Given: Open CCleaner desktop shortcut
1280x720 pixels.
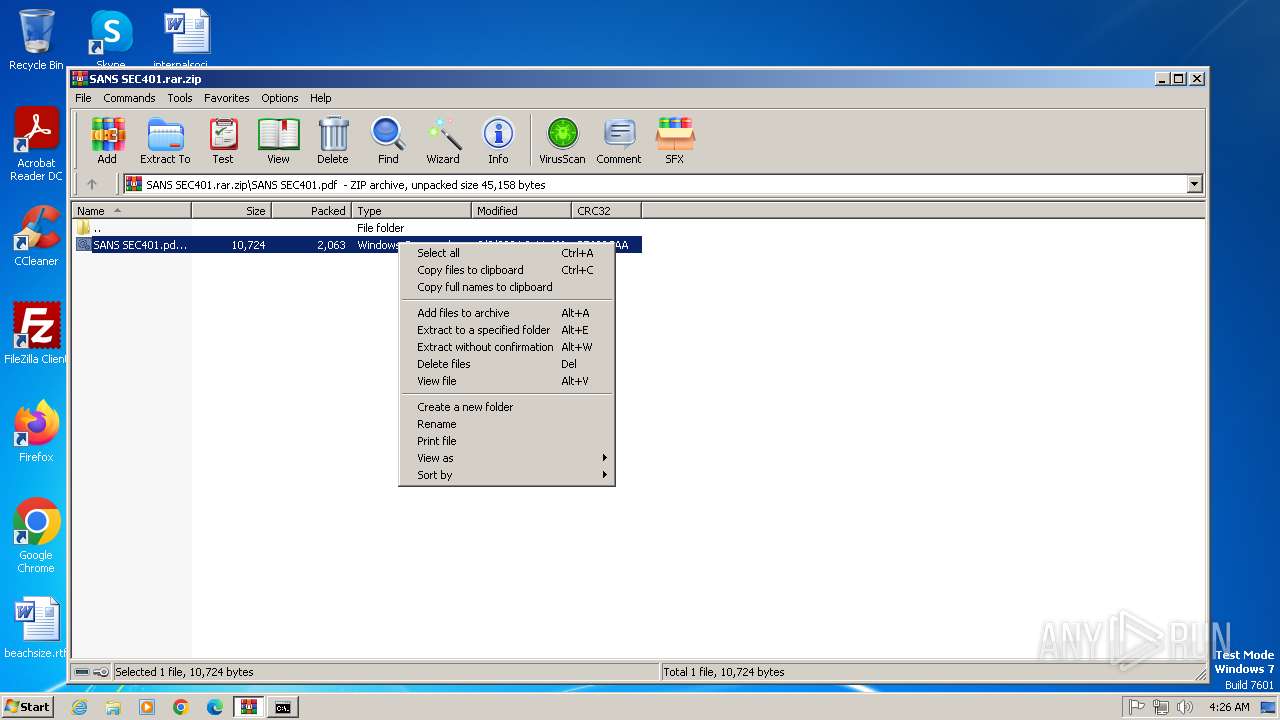Looking at the screenshot, I should pyautogui.click(x=36, y=236).
